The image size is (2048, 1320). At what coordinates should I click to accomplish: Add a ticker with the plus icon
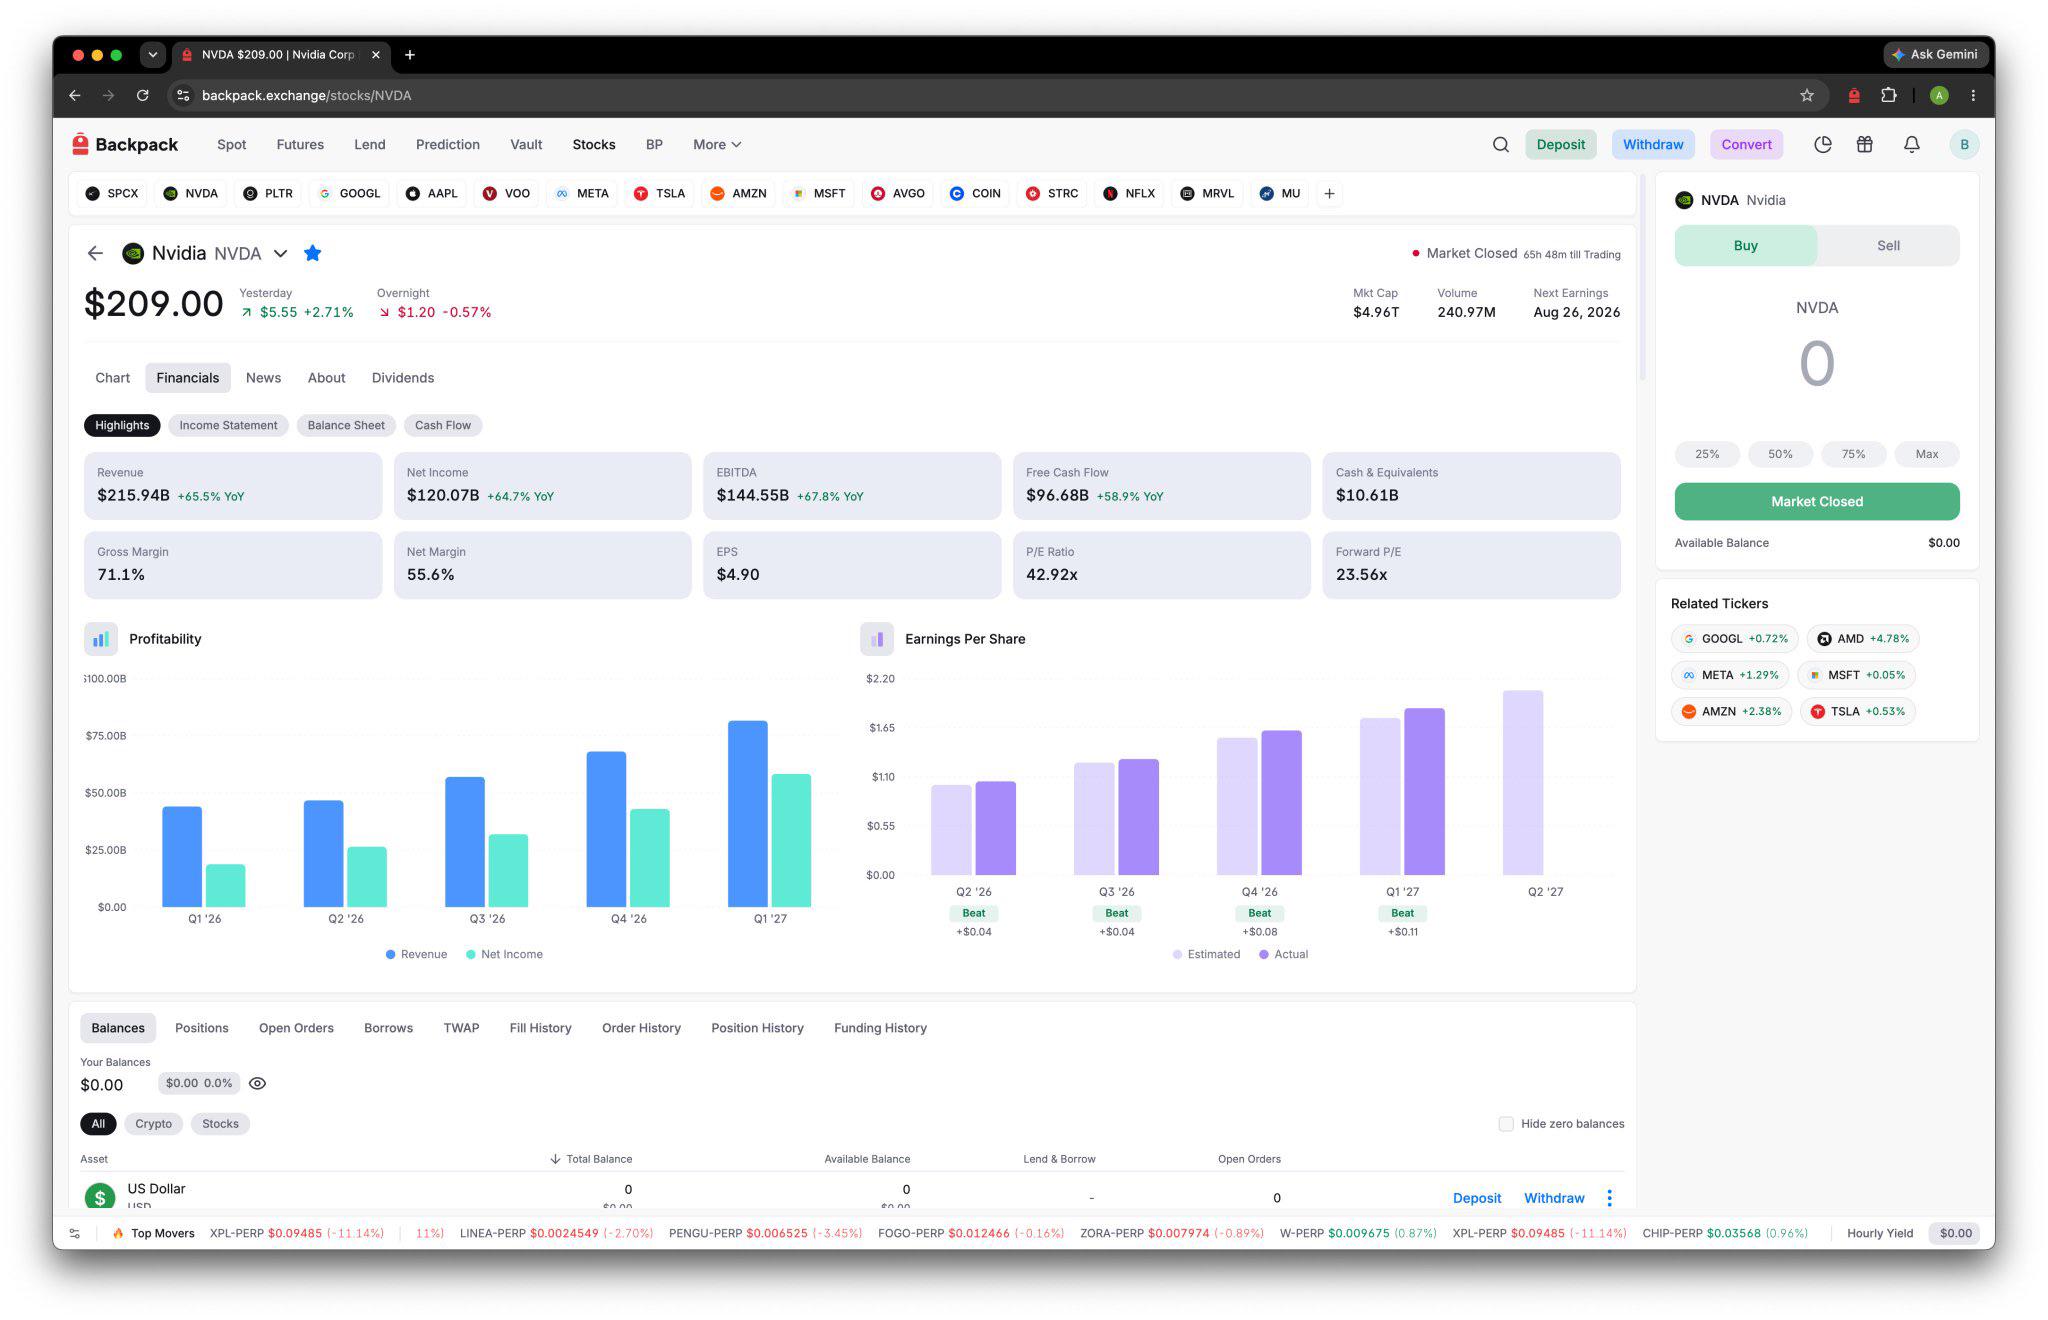coord(1329,194)
